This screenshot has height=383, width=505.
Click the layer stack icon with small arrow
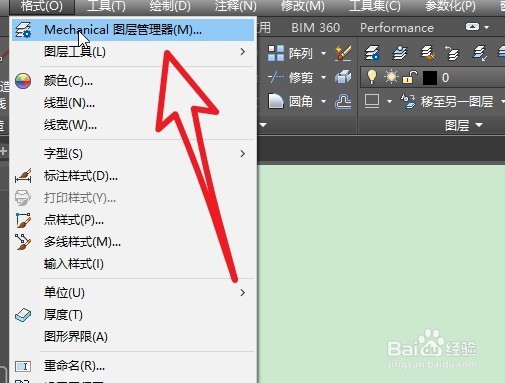[x=480, y=53]
